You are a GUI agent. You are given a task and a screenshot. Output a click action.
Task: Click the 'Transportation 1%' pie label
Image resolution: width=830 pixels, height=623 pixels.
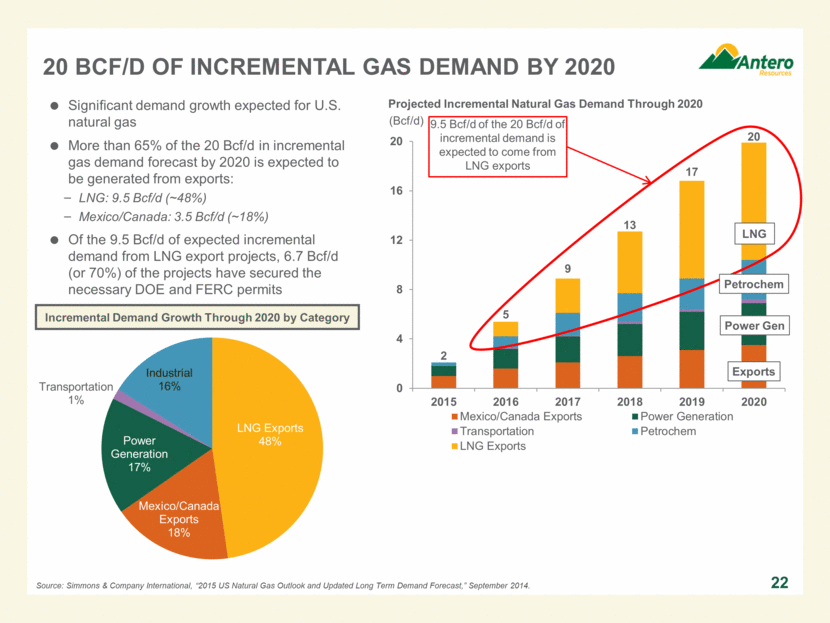(76, 393)
